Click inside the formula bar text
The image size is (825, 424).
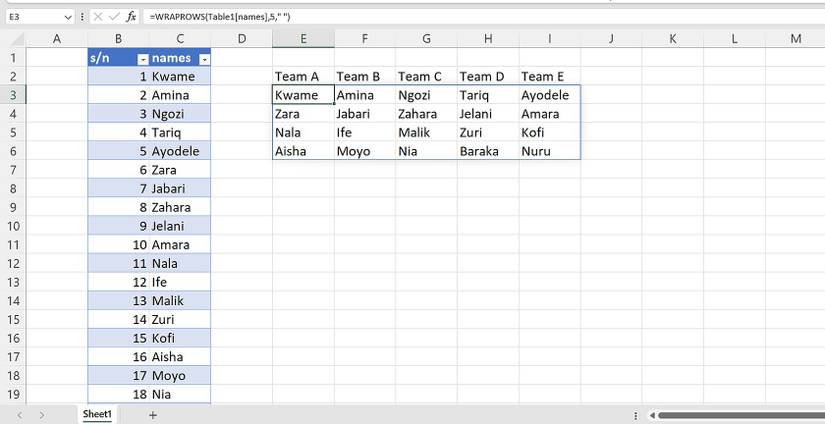point(400,17)
